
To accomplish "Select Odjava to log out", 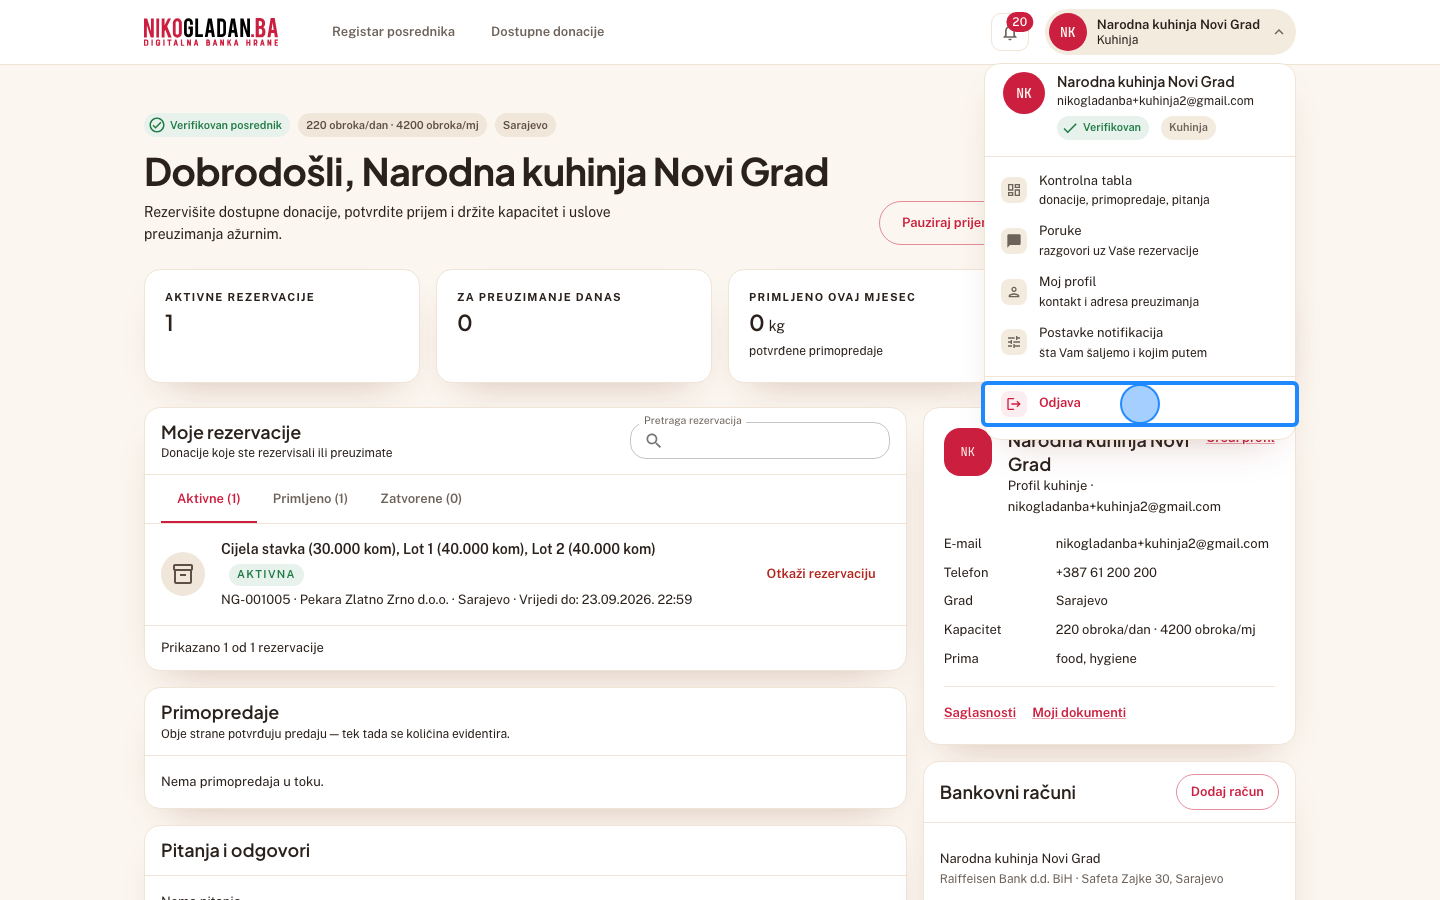I will 1140,404.
